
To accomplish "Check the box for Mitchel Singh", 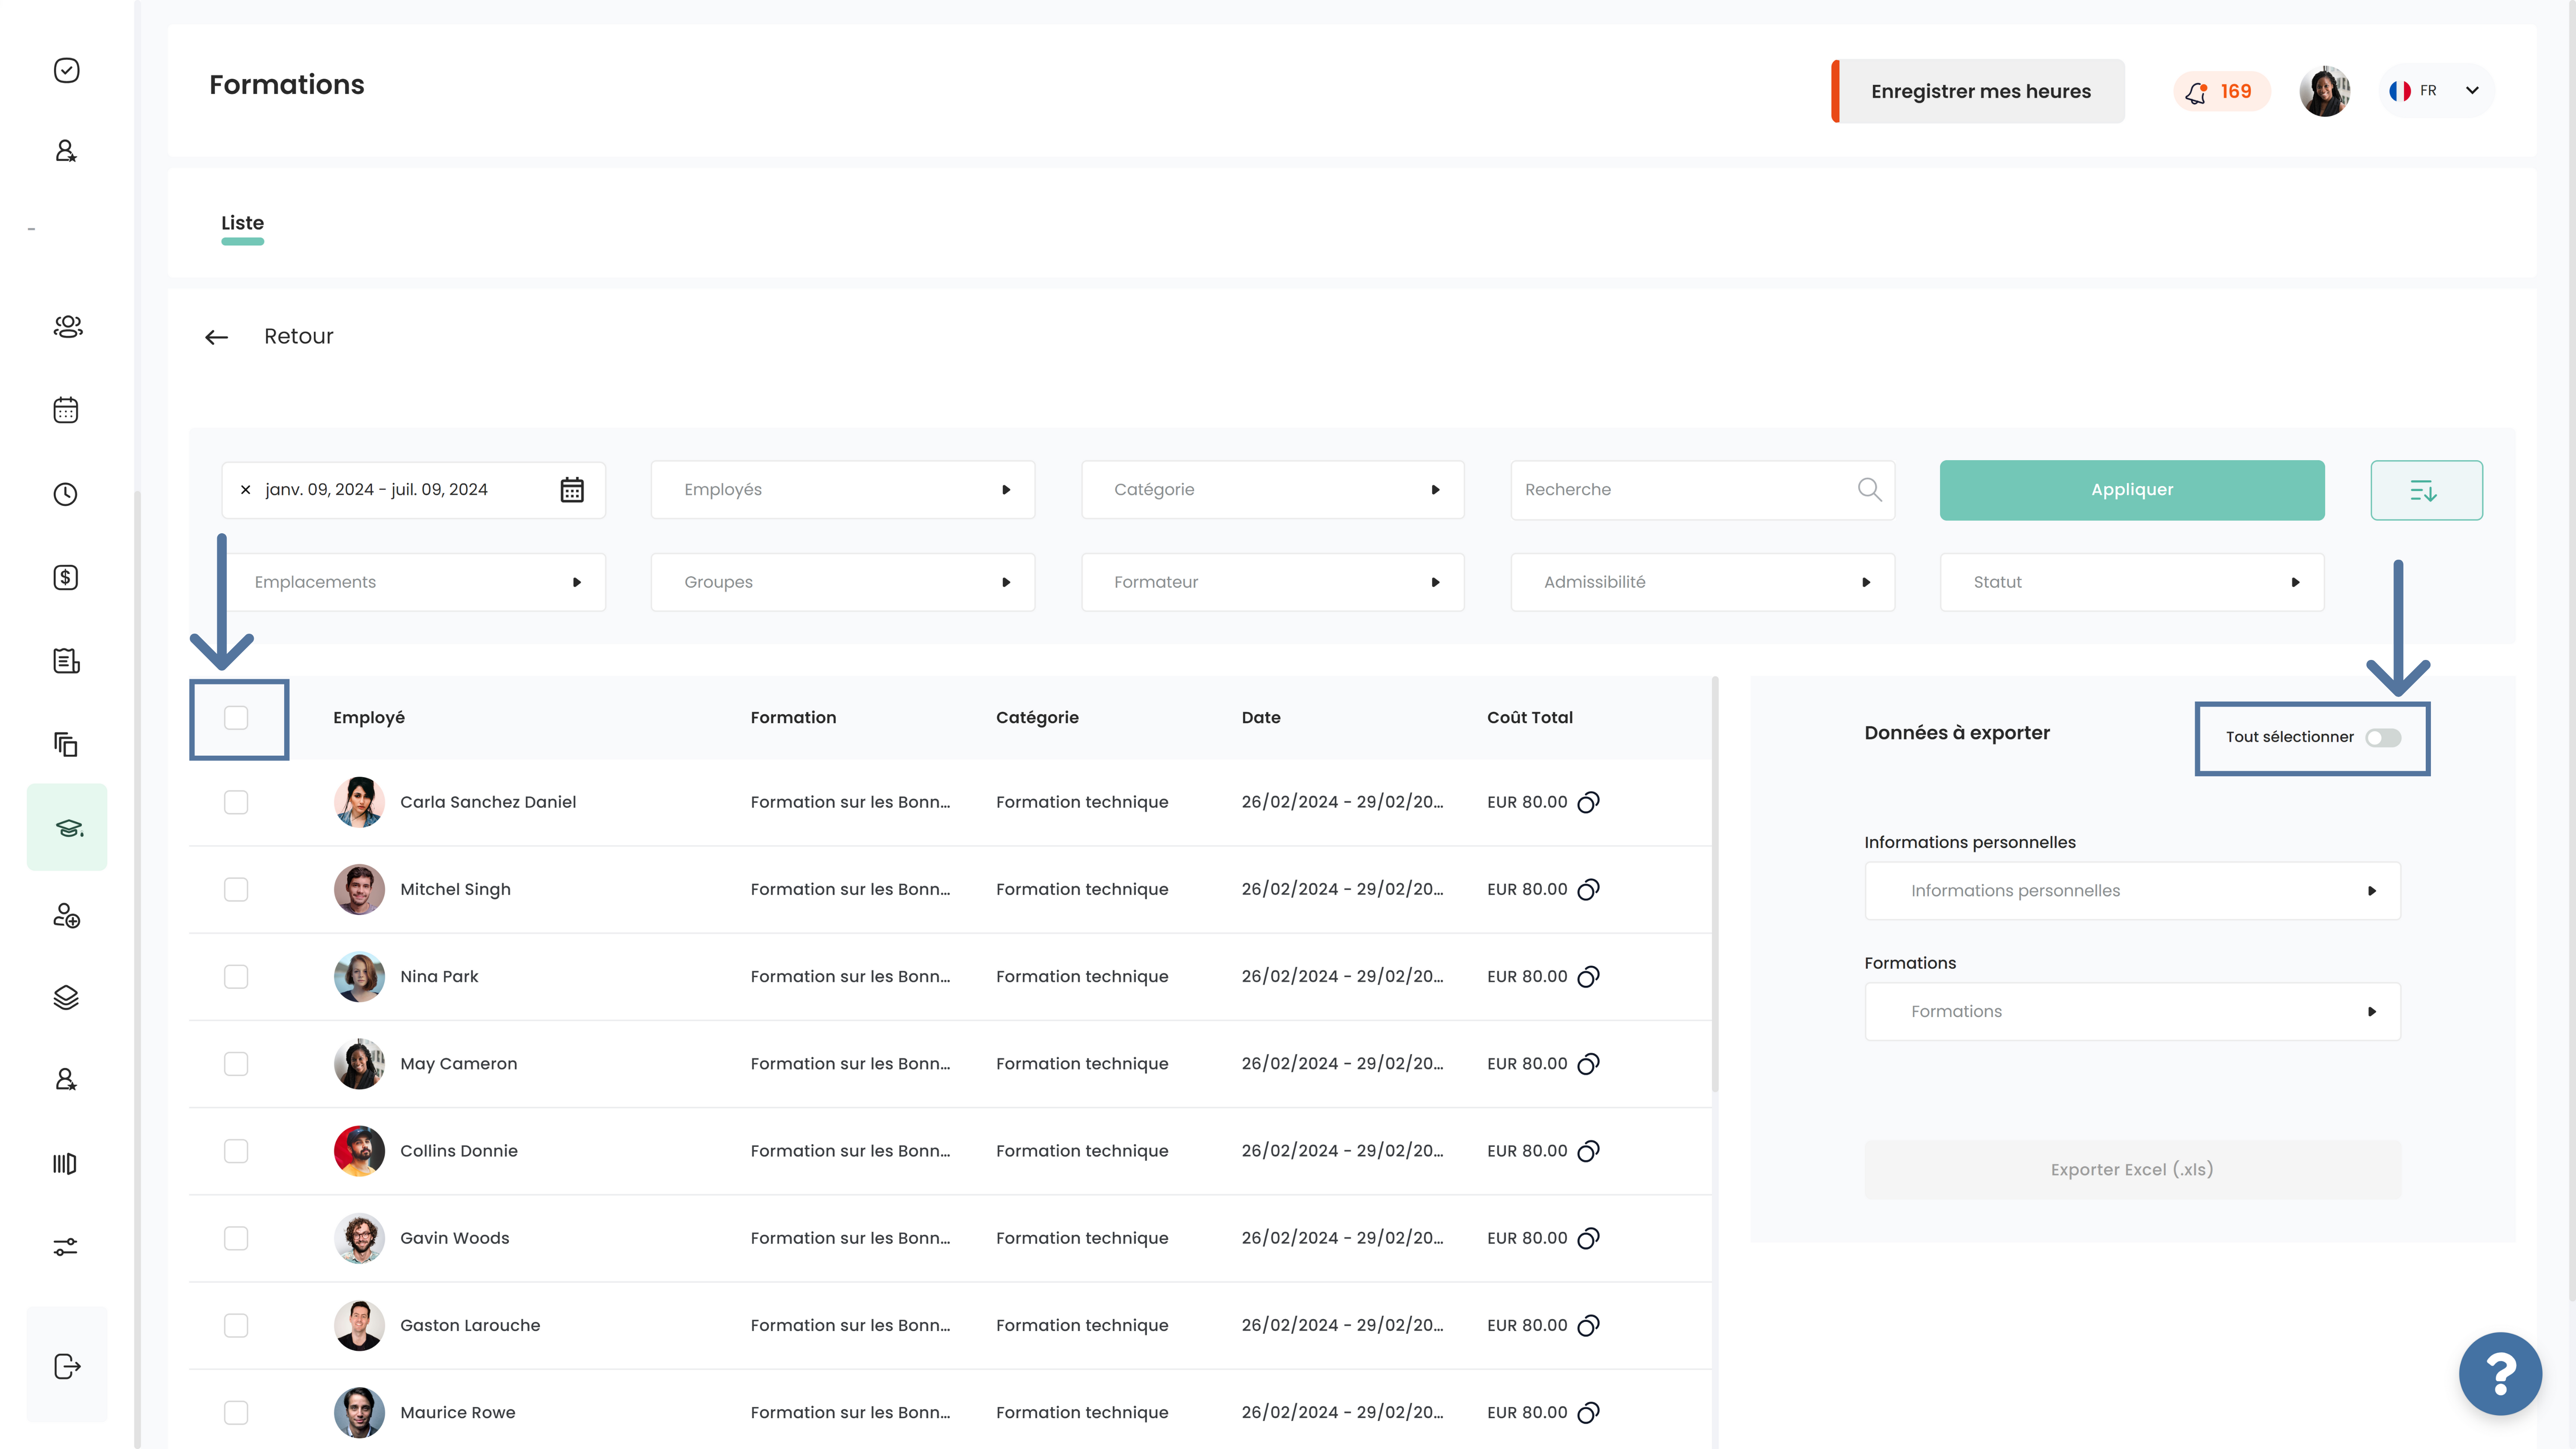I will 236,889.
